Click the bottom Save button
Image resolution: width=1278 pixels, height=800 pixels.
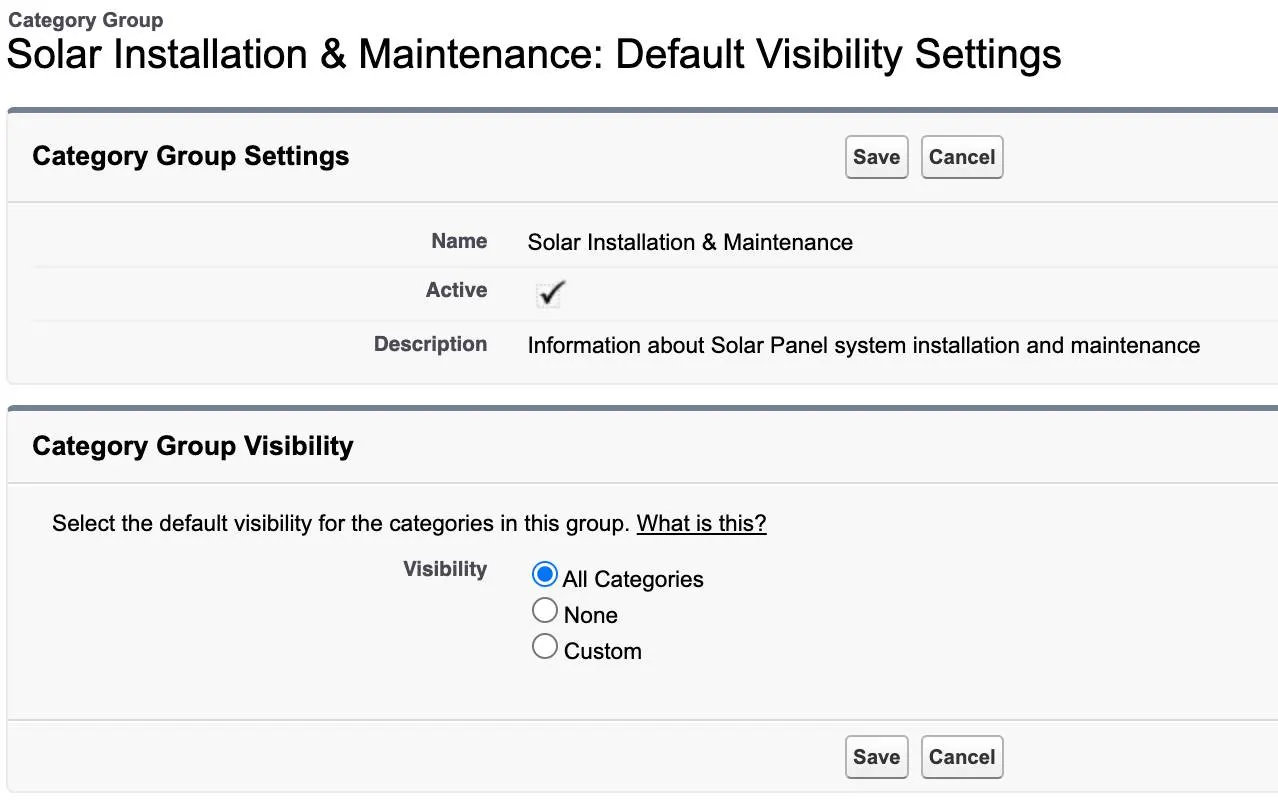click(876, 757)
